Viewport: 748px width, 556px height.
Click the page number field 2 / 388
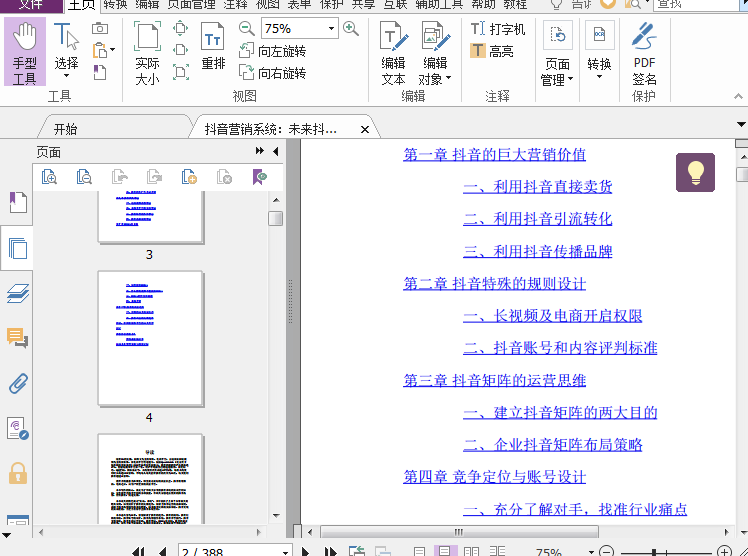229,551
